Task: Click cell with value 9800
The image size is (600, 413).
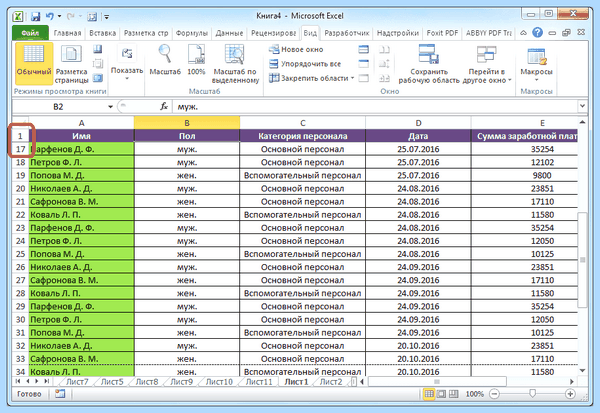Action: pyautogui.click(x=542, y=175)
